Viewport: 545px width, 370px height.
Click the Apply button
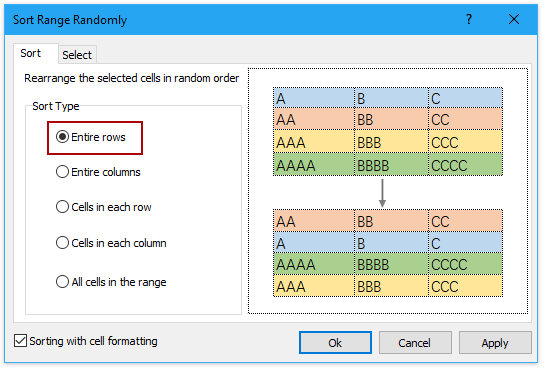click(x=495, y=343)
